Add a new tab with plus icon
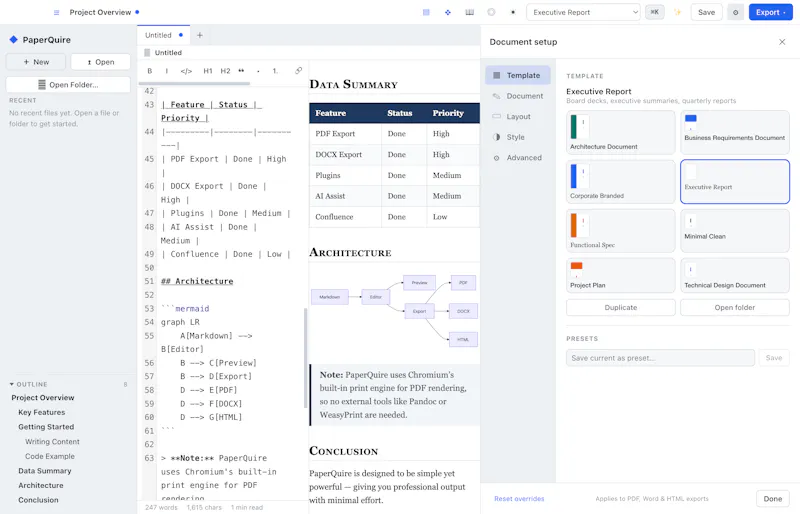The image size is (800, 514). (200, 35)
